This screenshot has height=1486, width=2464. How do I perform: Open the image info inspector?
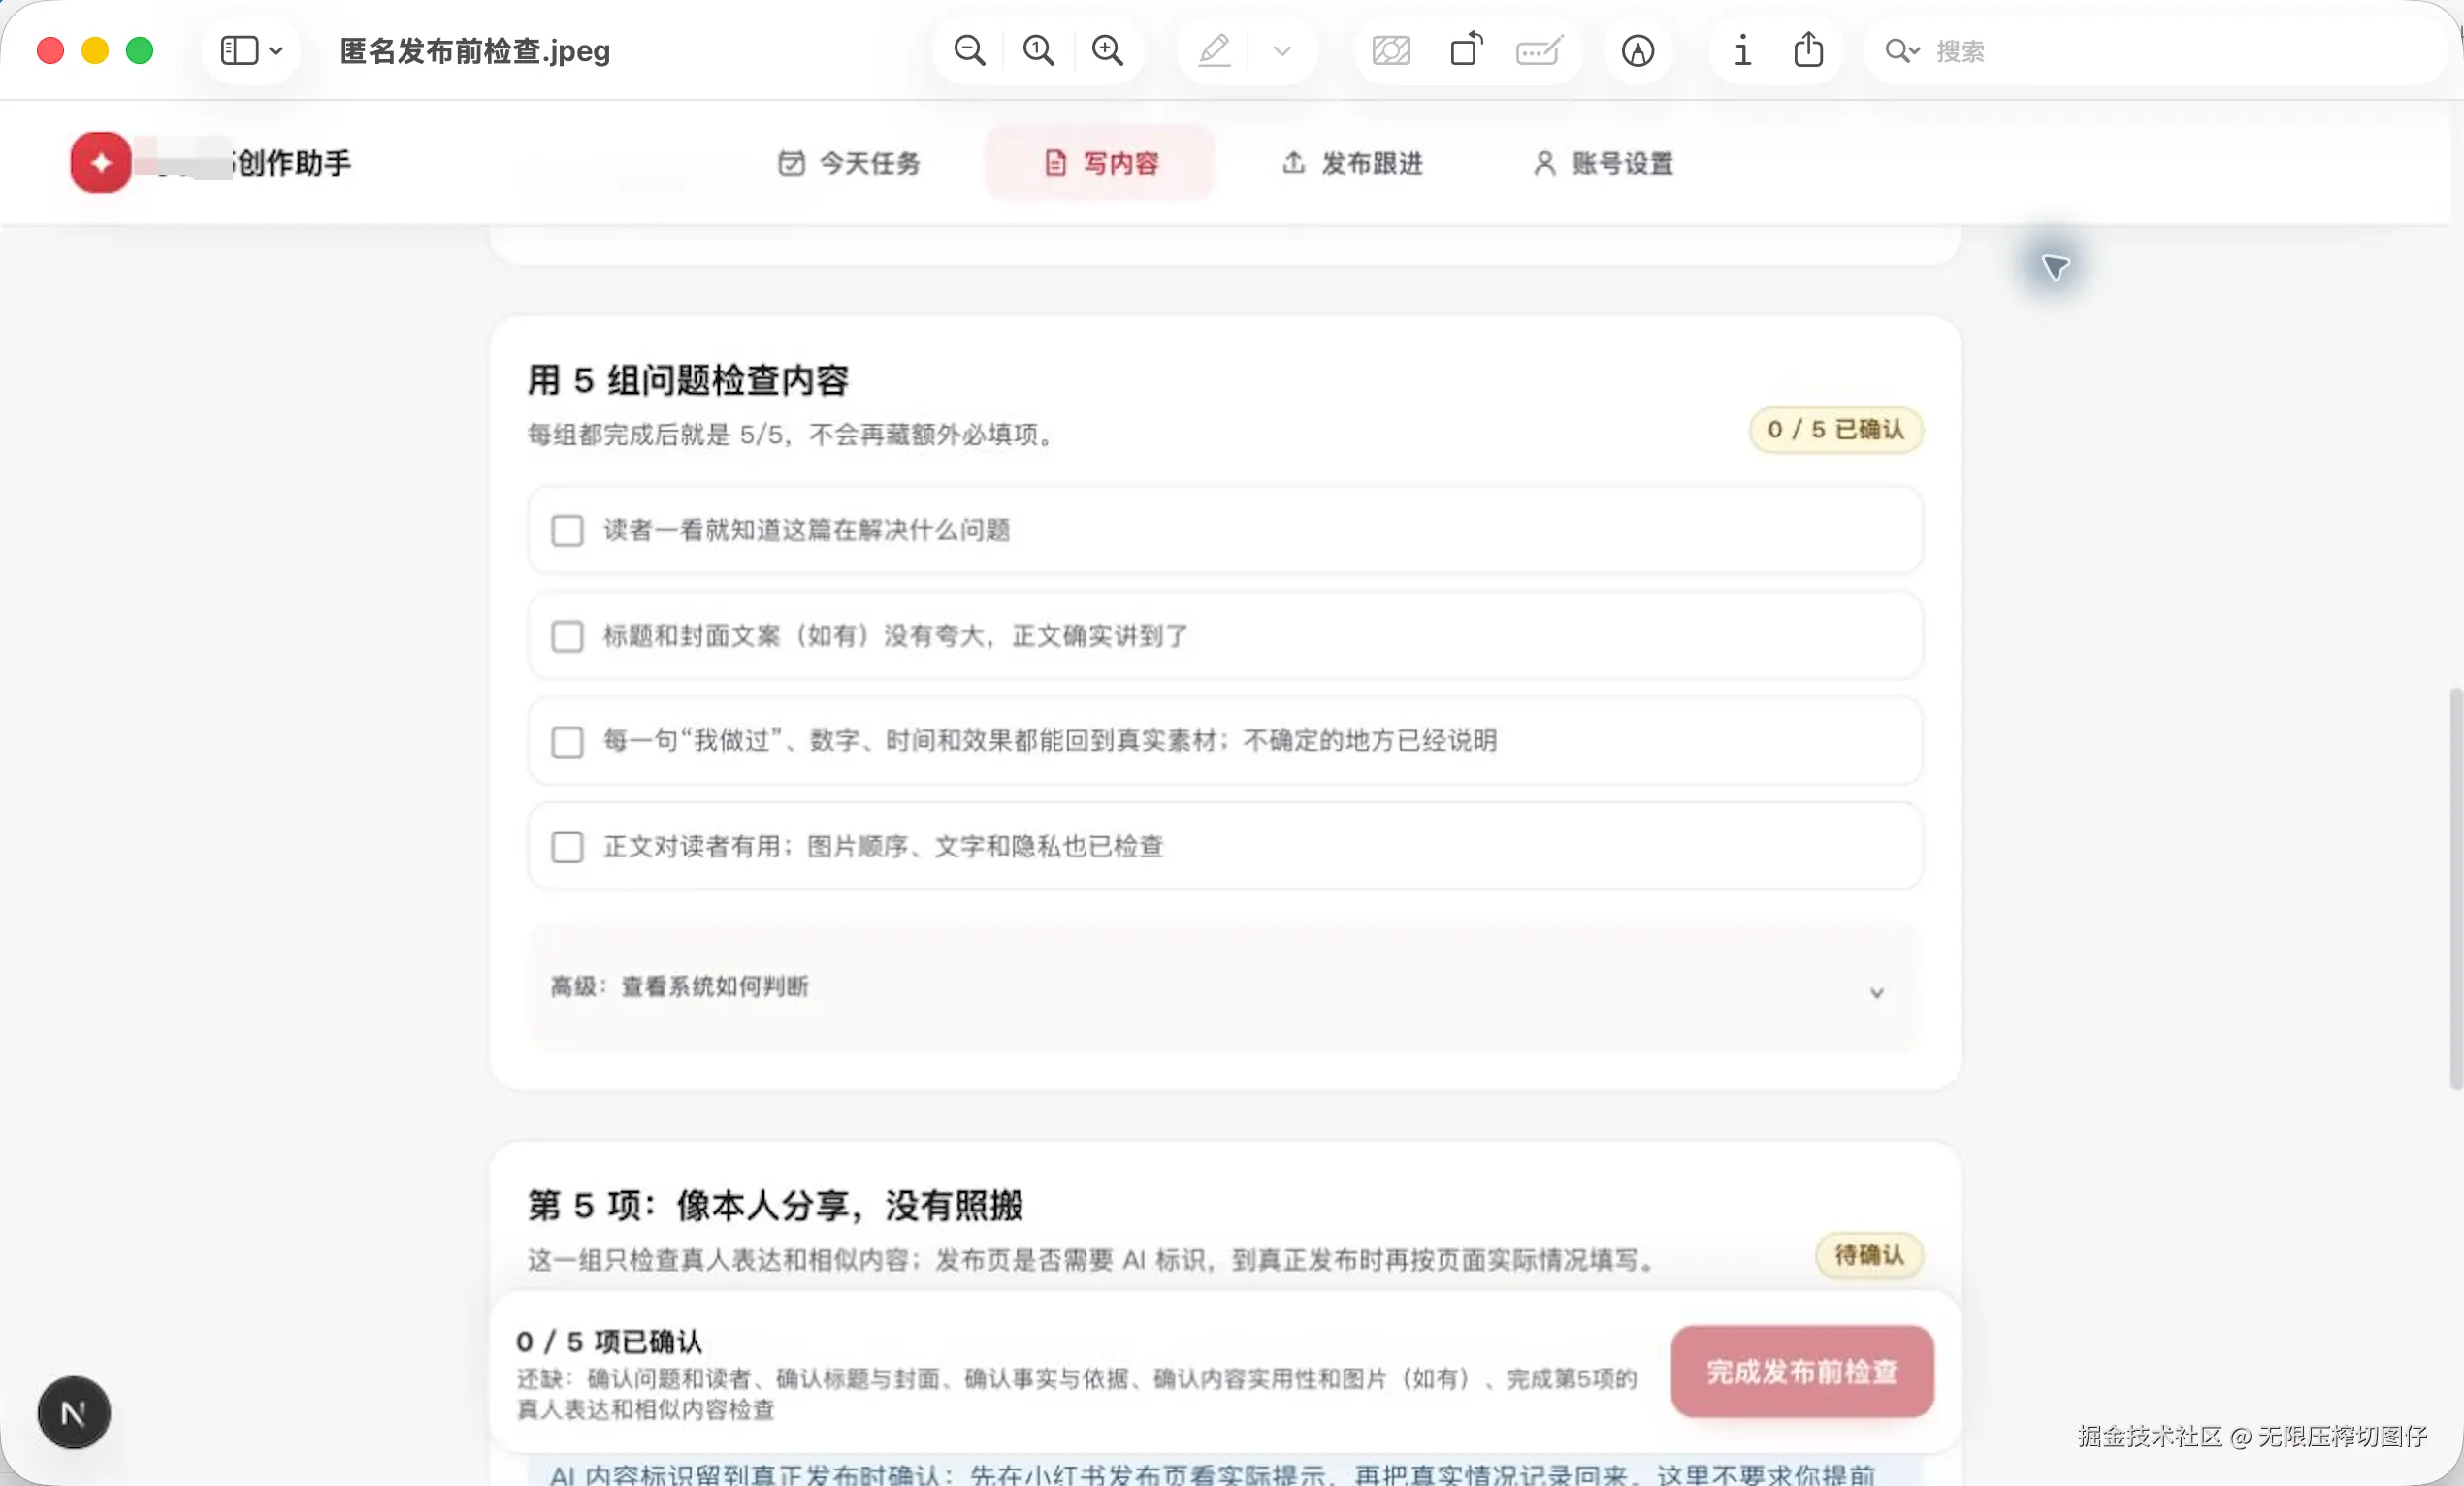(x=1742, y=50)
